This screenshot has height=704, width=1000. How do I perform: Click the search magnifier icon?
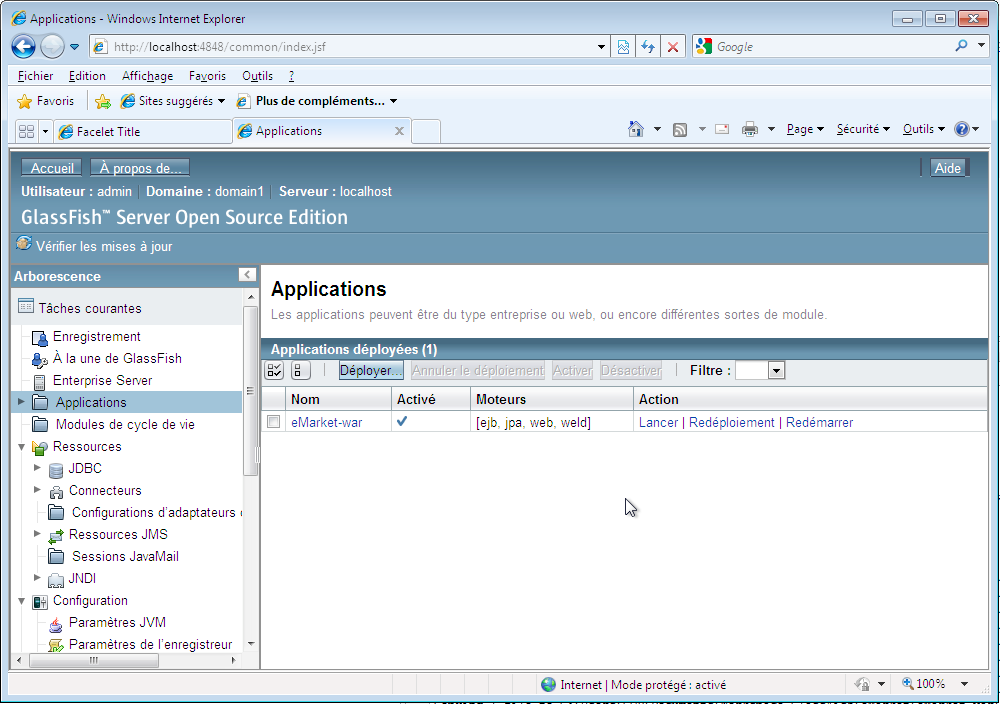pyautogui.click(x=961, y=46)
